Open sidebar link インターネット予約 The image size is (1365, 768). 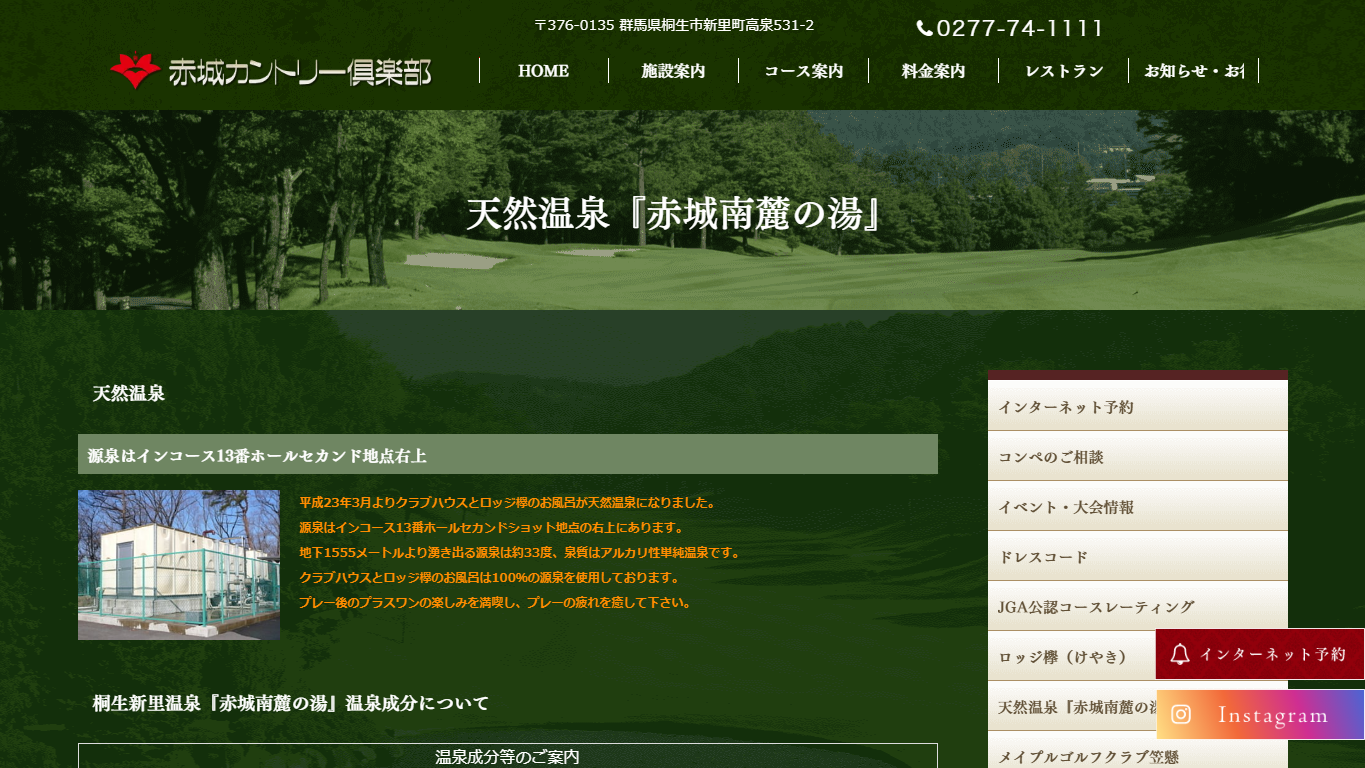pos(1138,406)
